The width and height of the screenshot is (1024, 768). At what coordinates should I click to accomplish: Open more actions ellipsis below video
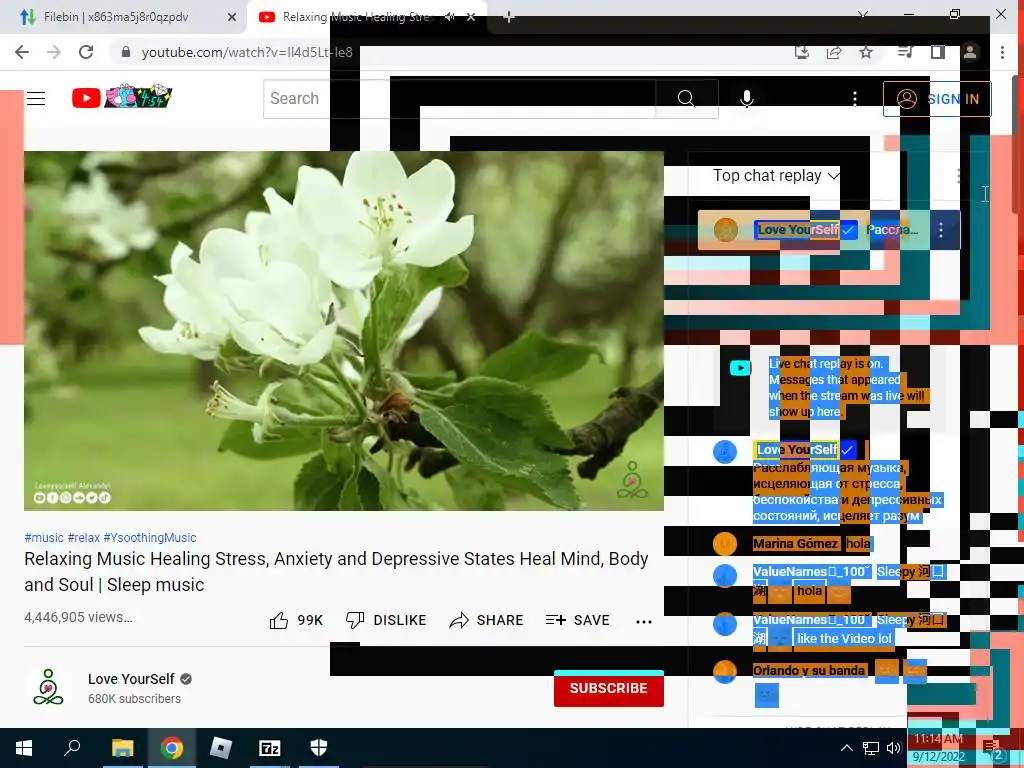point(644,622)
